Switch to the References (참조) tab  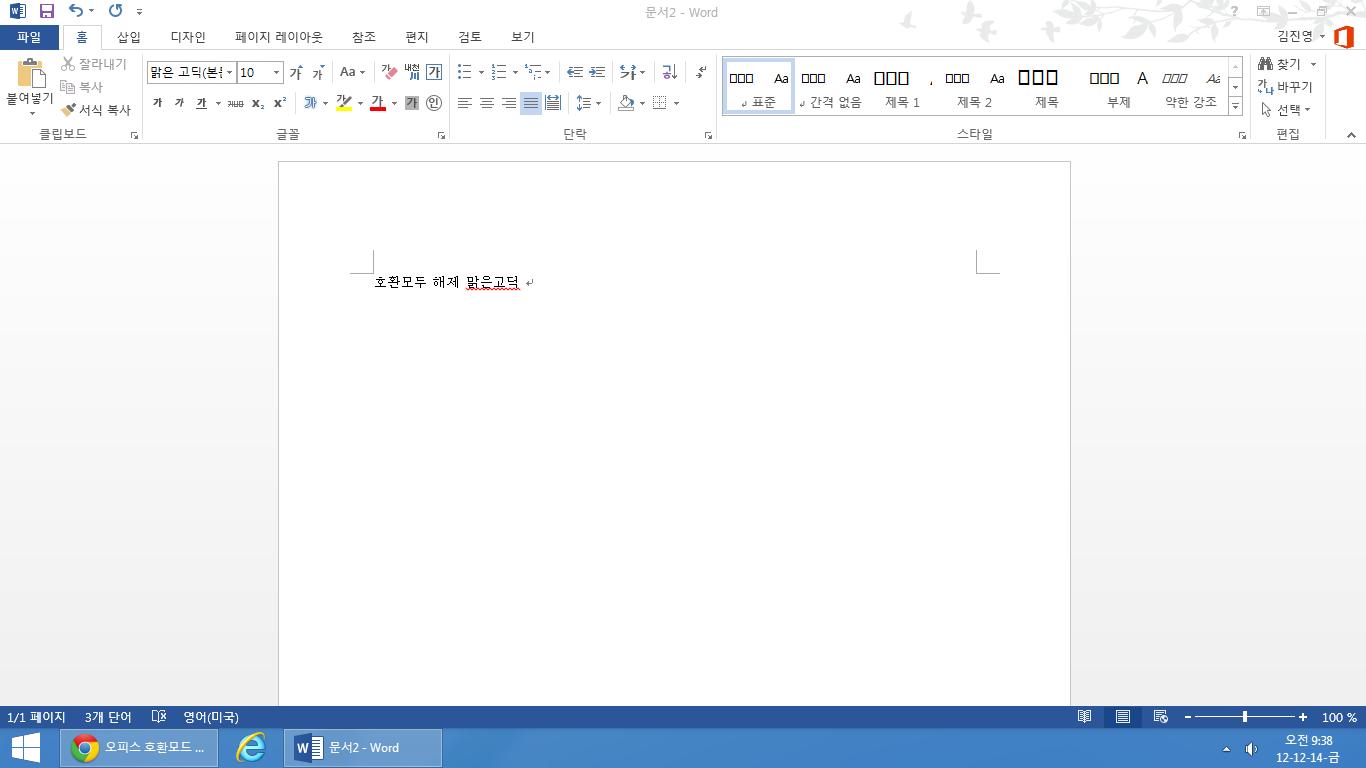pos(364,37)
